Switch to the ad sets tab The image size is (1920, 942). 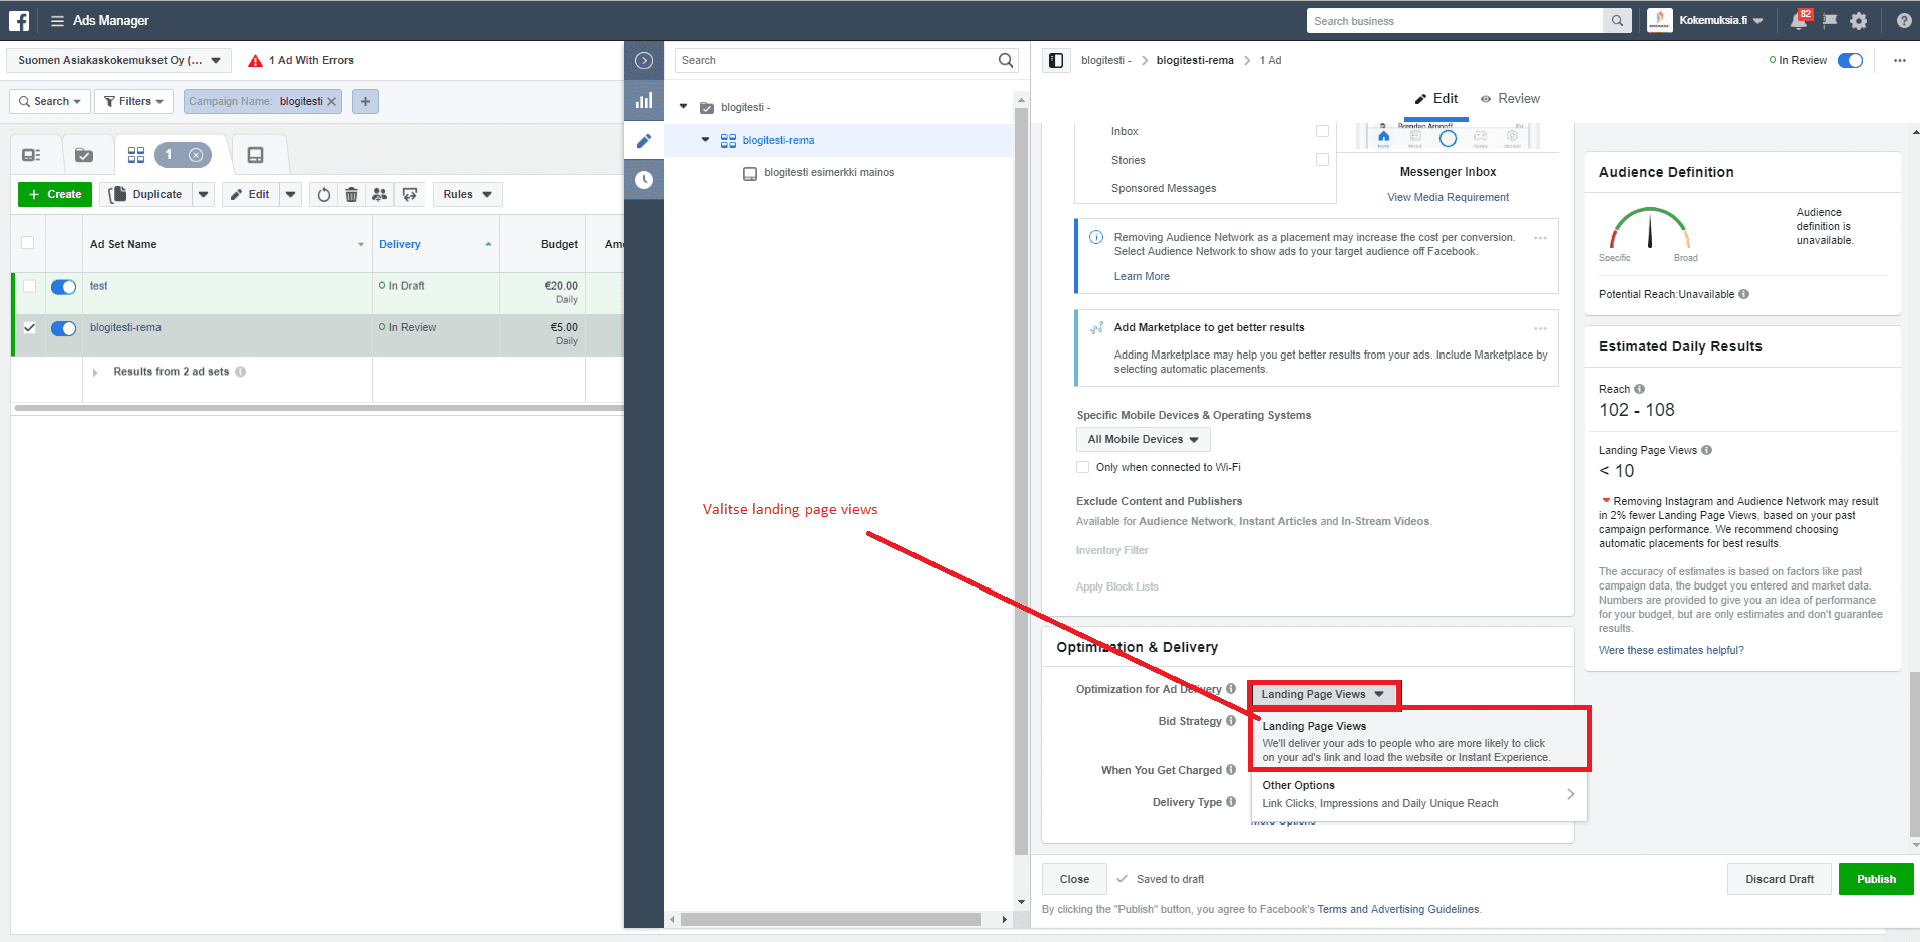(136, 155)
